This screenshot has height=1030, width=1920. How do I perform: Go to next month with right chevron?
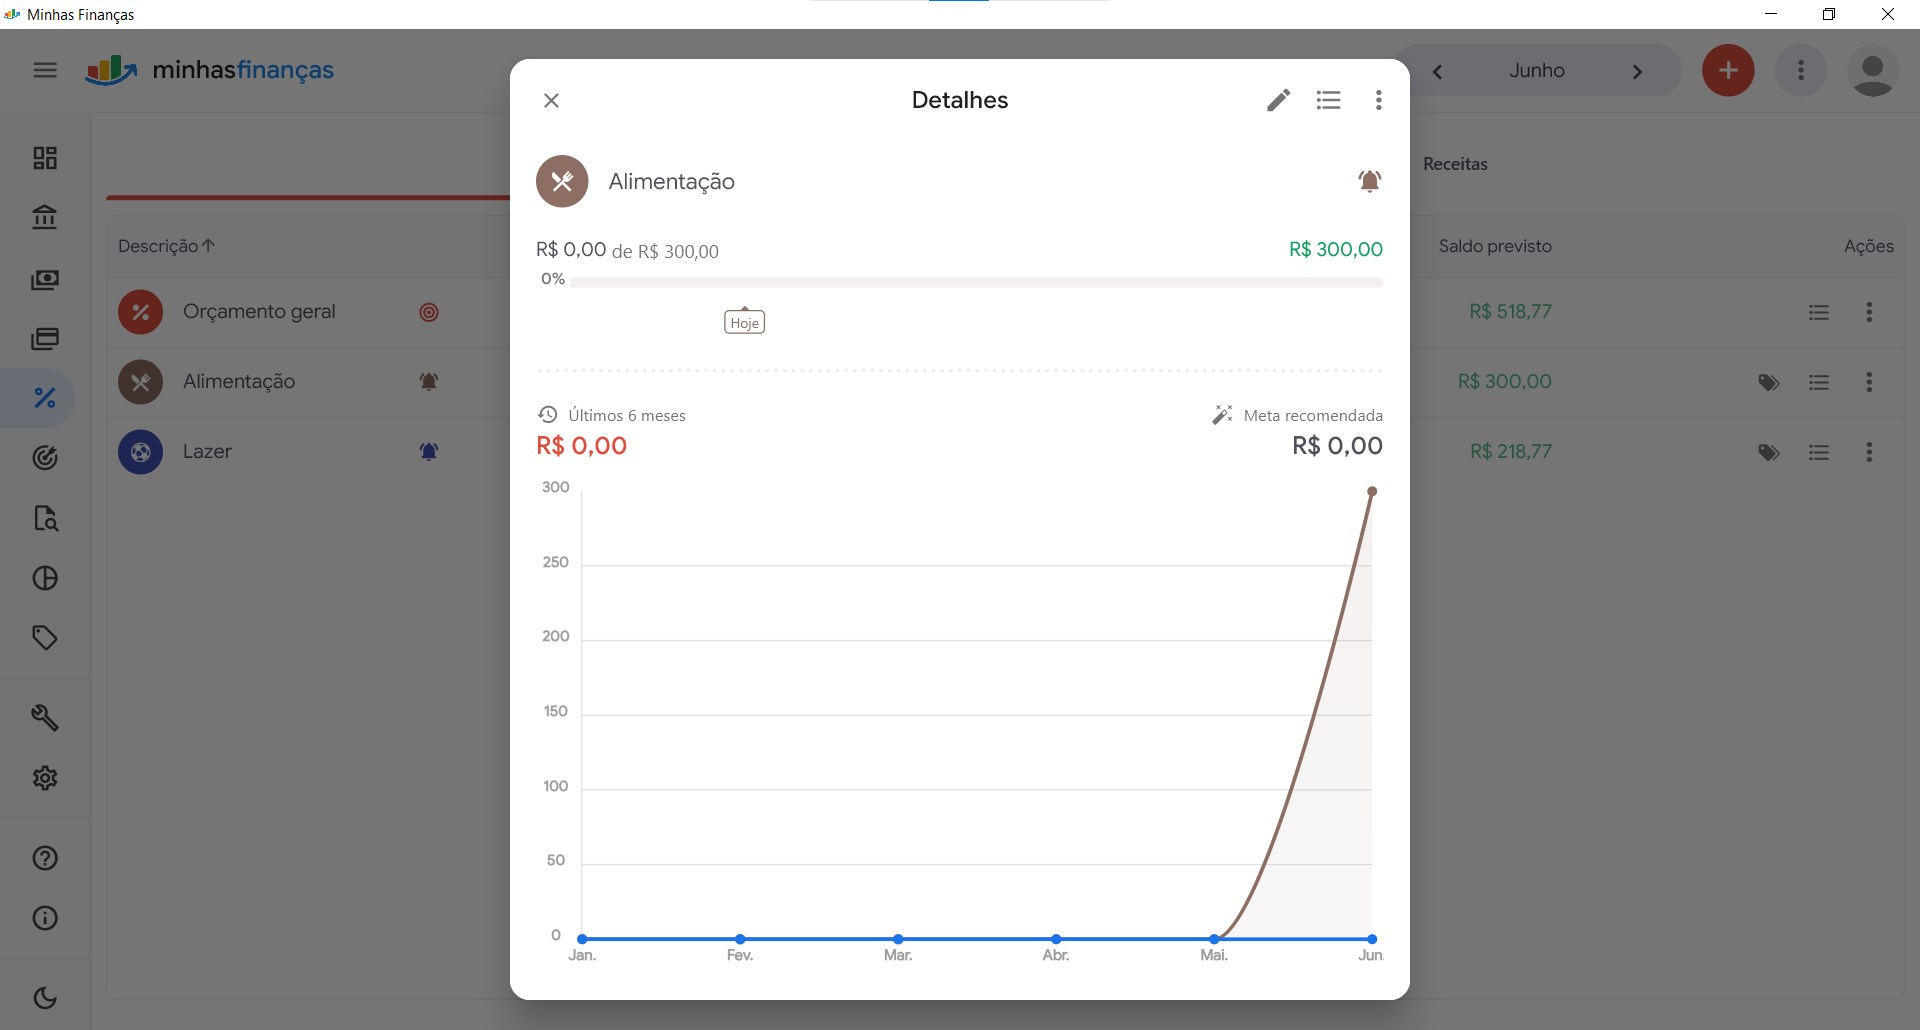pos(1637,71)
